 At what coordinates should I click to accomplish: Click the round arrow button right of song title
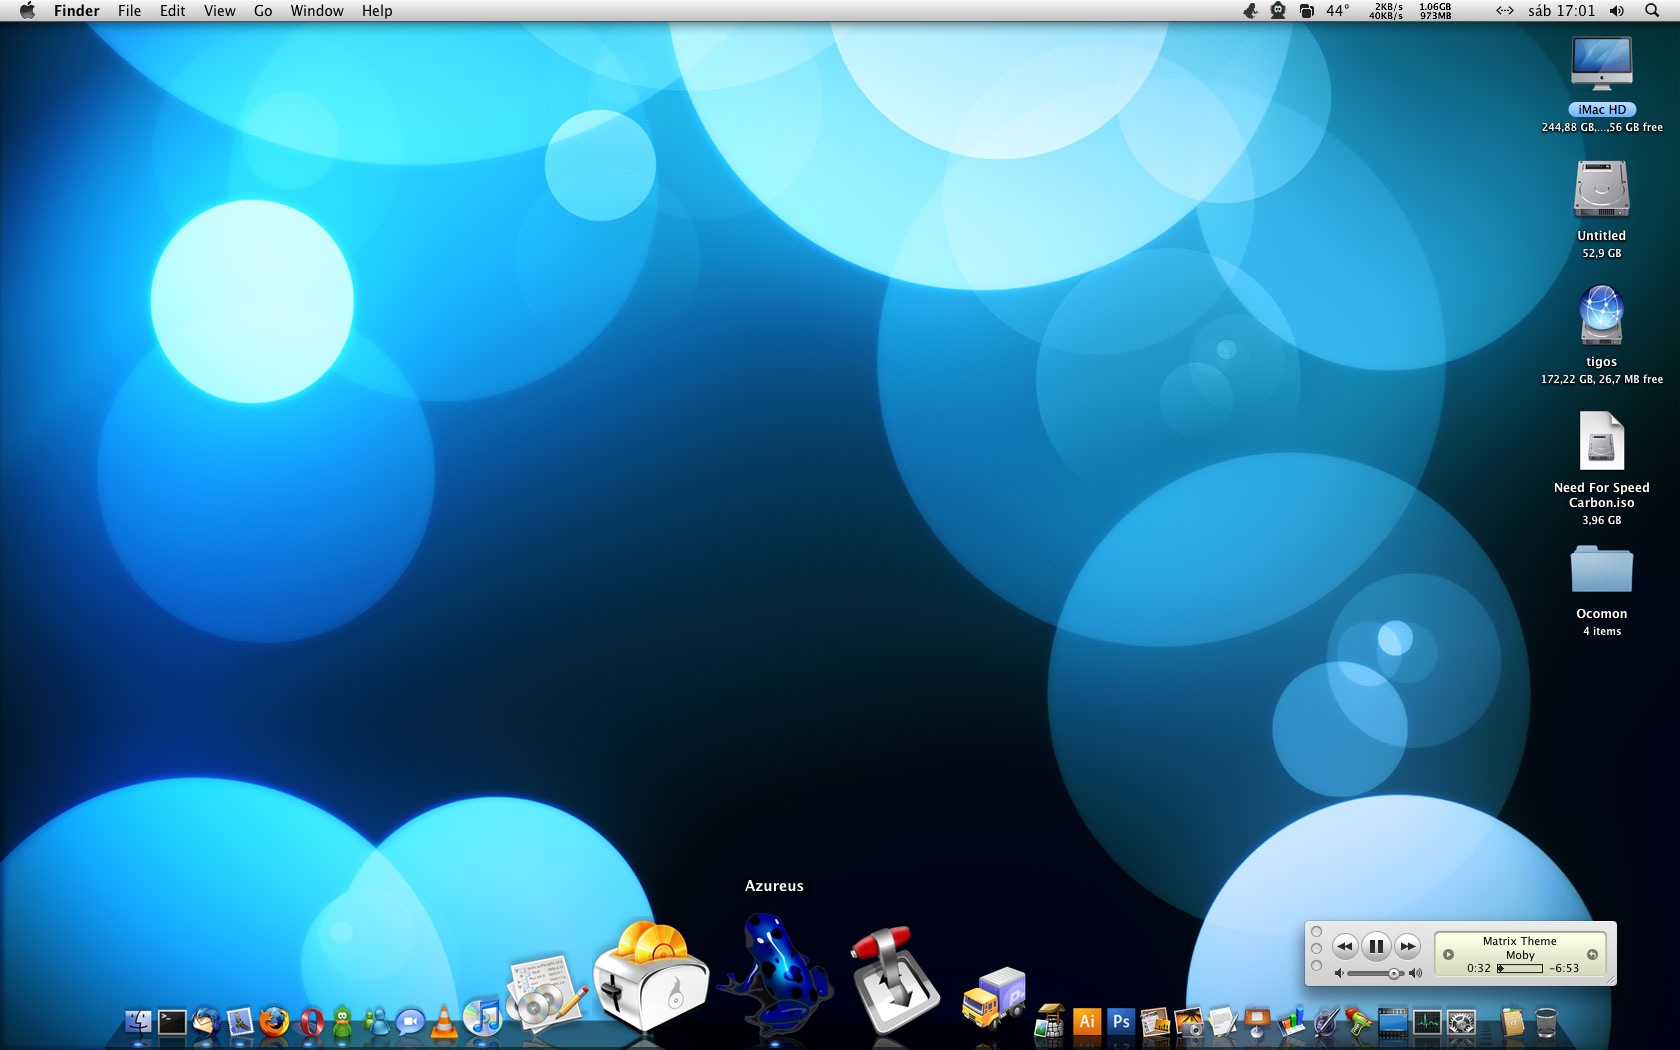tap(1592, 954)
